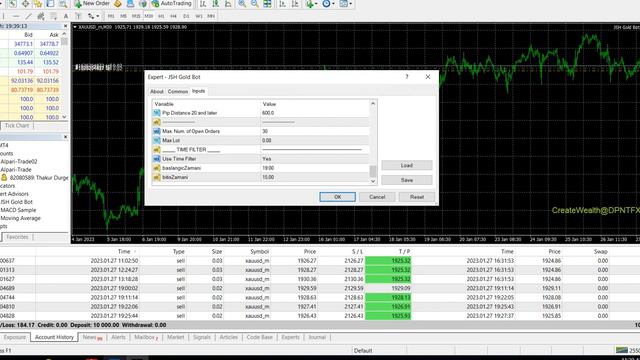
Task: Select the text 'A' drawing tool
Action: pos(66,16)
